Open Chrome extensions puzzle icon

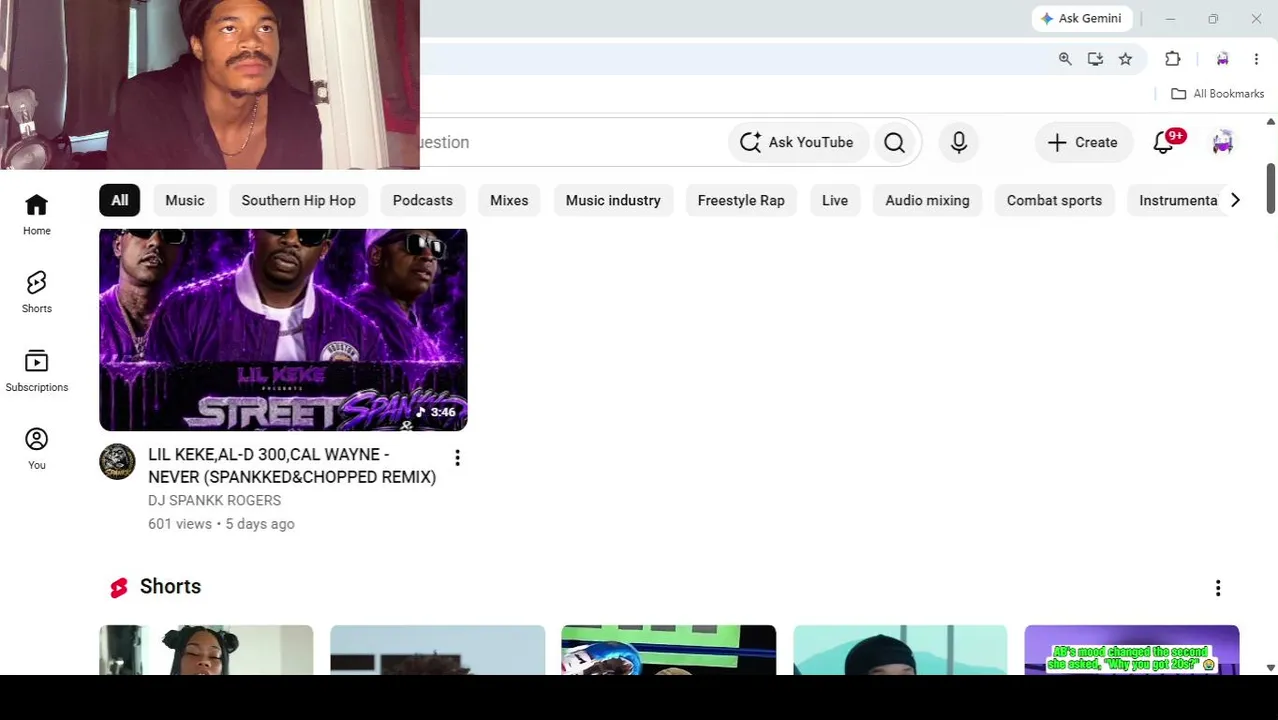[x=1172, y=59]
